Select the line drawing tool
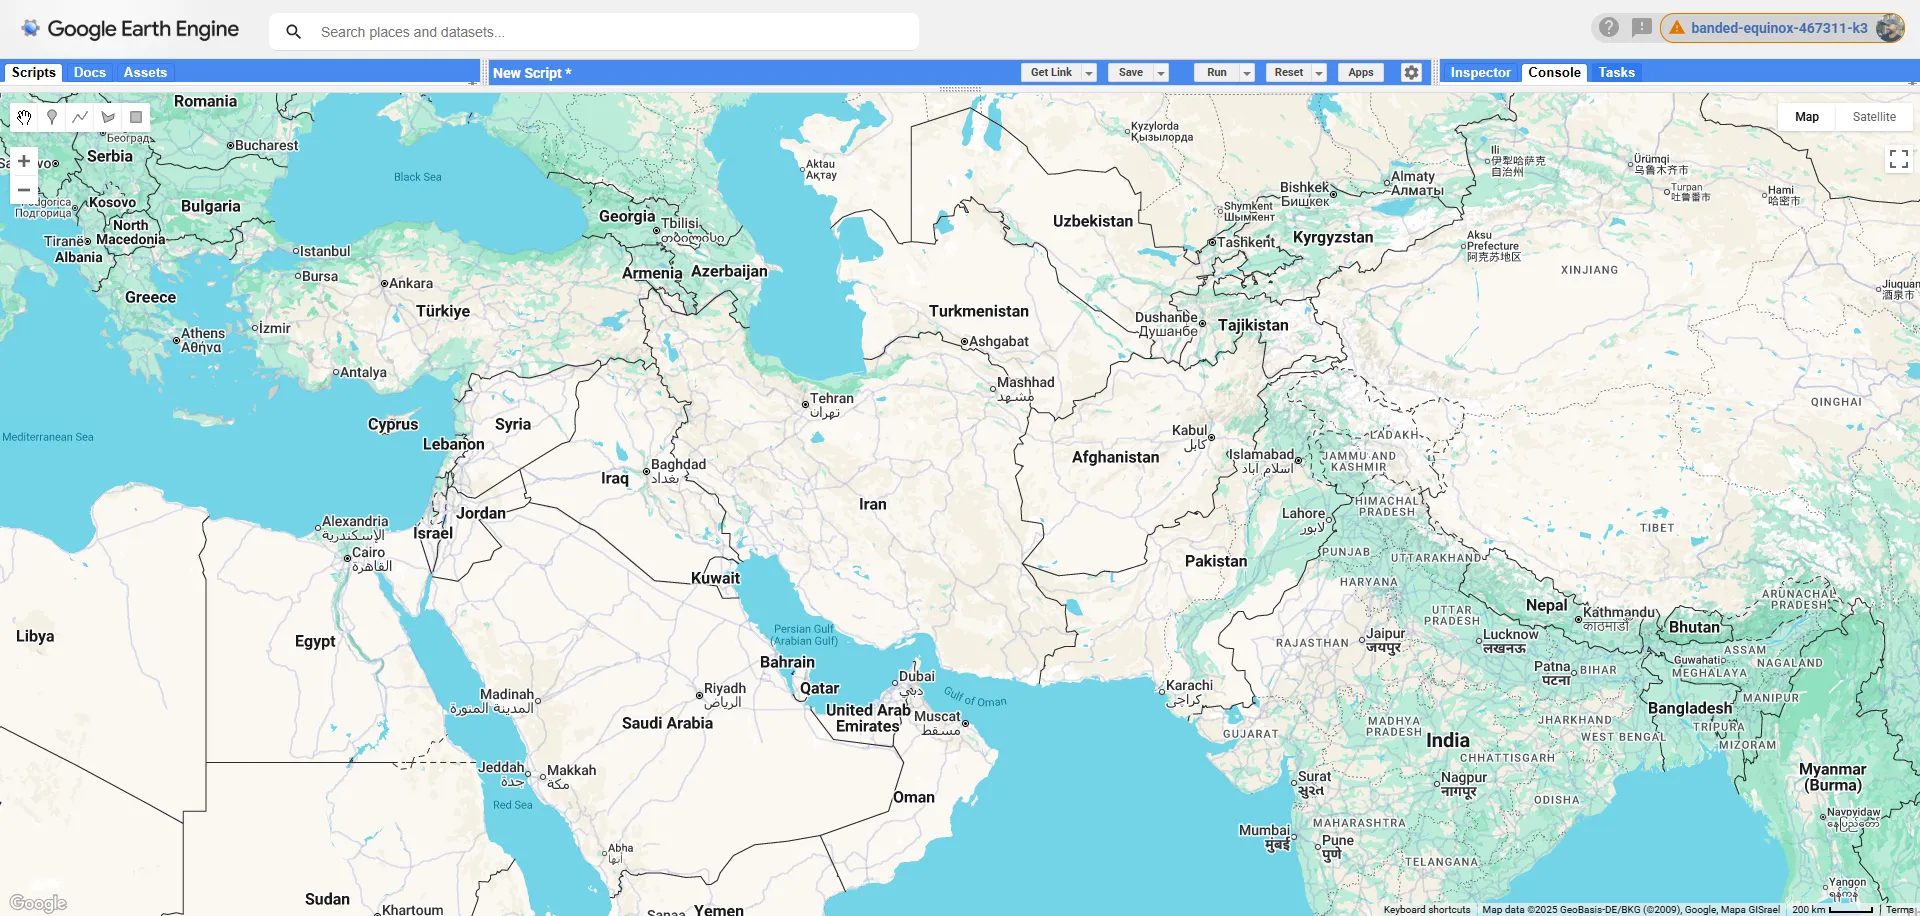 (79, 117)
